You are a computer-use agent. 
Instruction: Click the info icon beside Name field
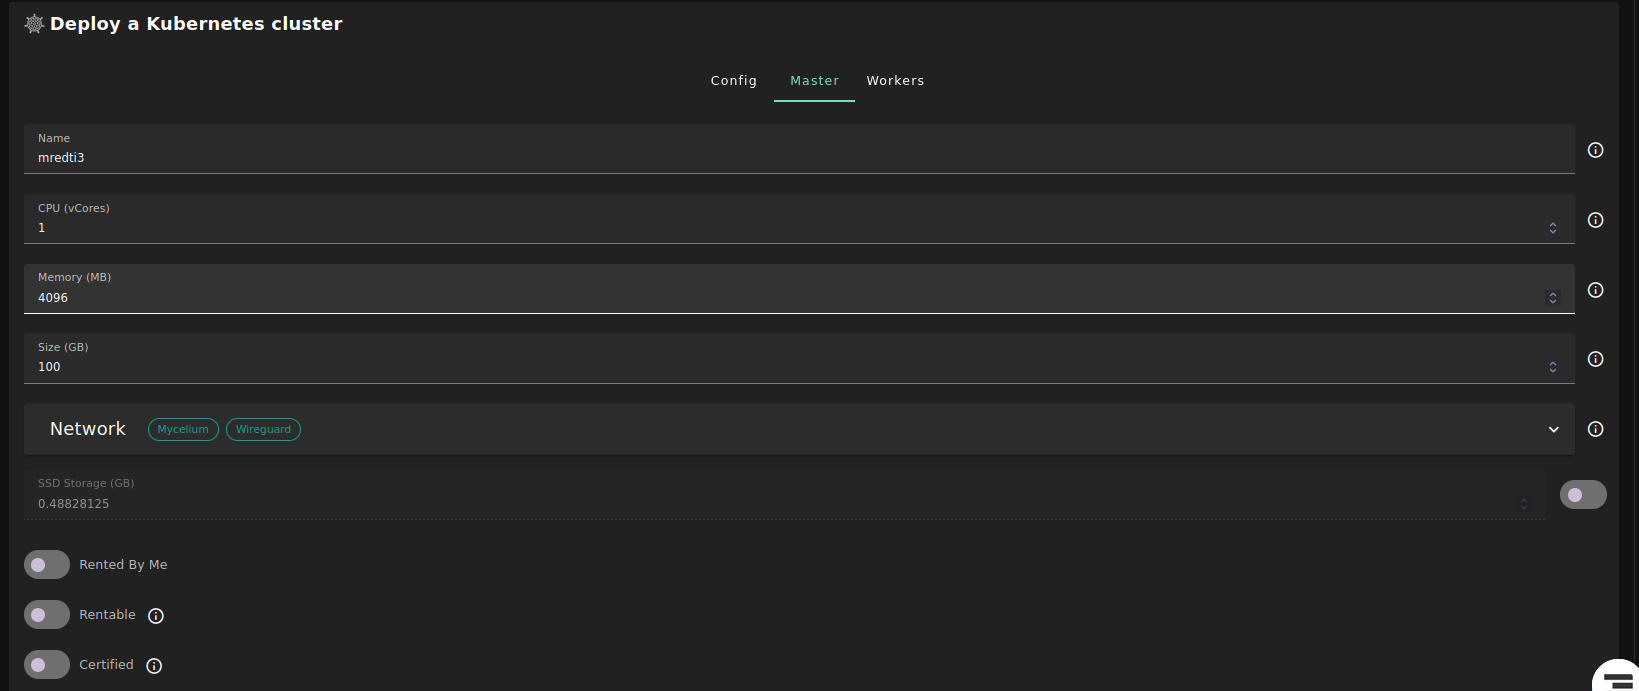(1595, 150)
